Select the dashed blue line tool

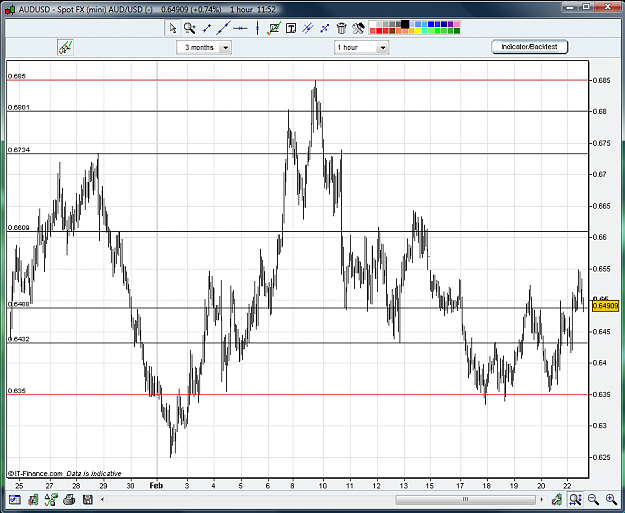point(324,28)
